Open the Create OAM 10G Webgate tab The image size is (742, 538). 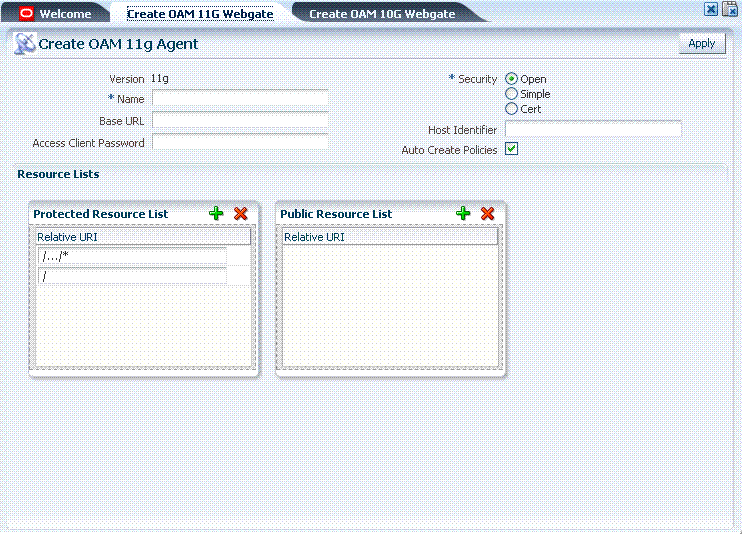(382, 14)
